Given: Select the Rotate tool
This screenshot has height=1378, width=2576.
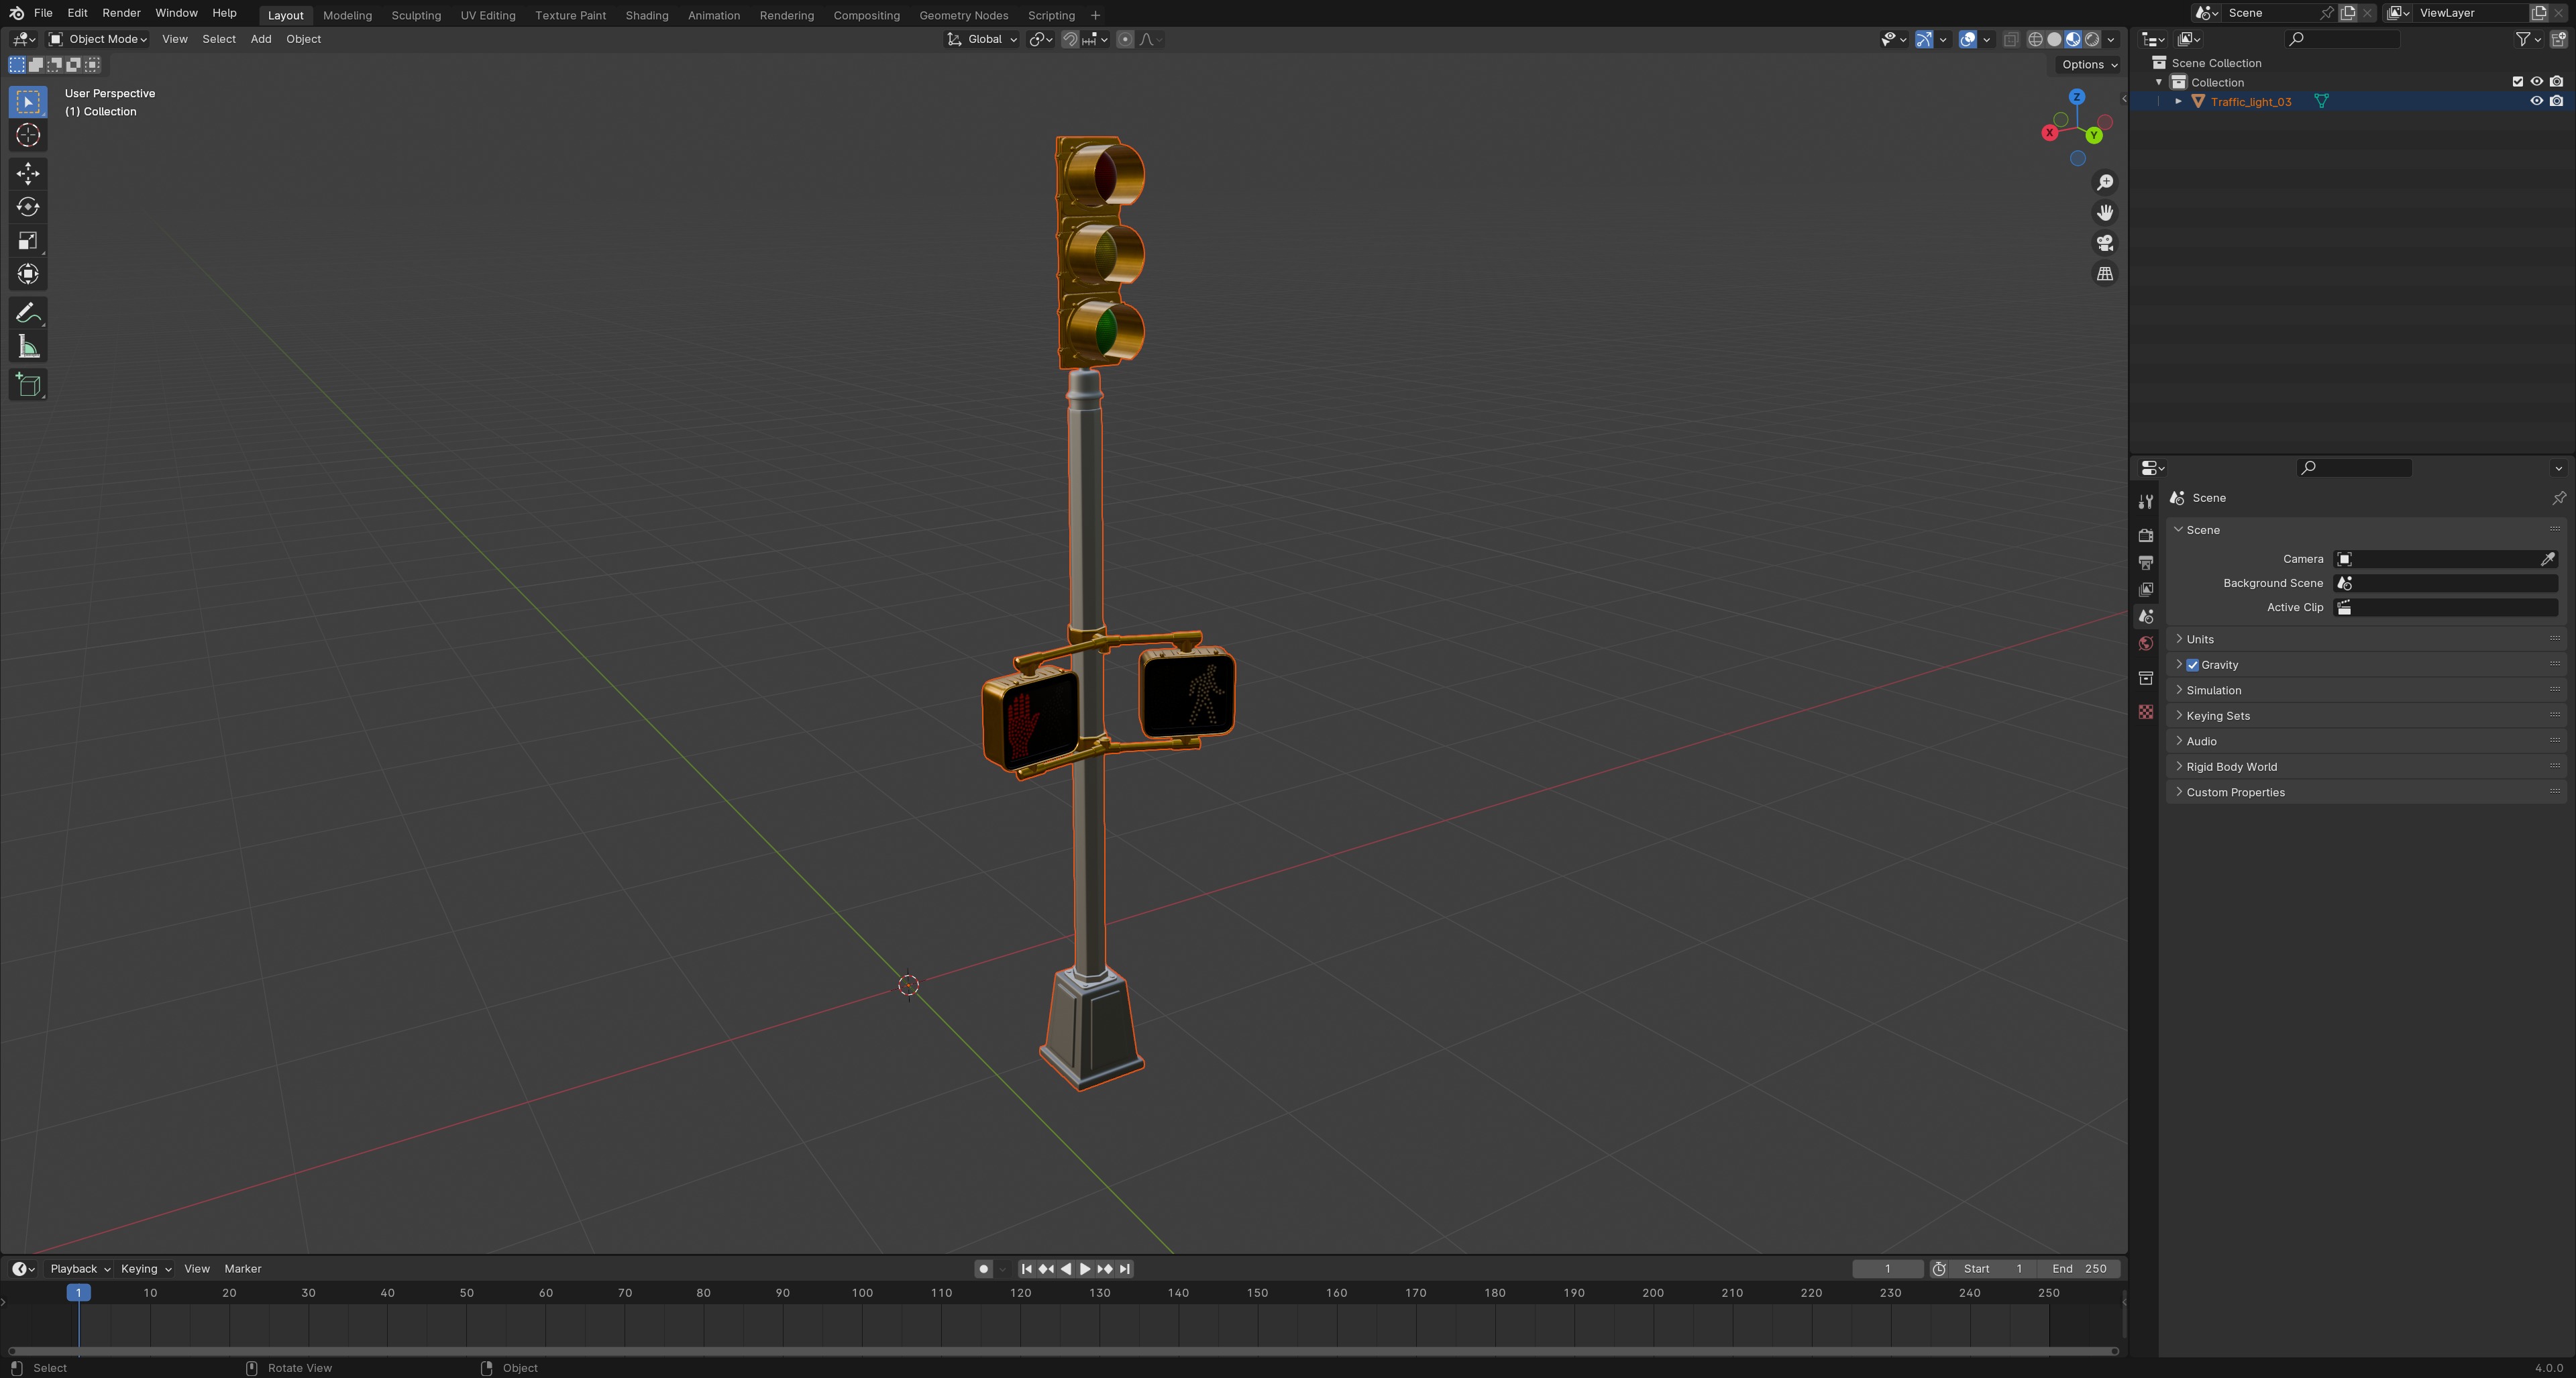Looking at the screenshot, I should [x=28, y=207].
